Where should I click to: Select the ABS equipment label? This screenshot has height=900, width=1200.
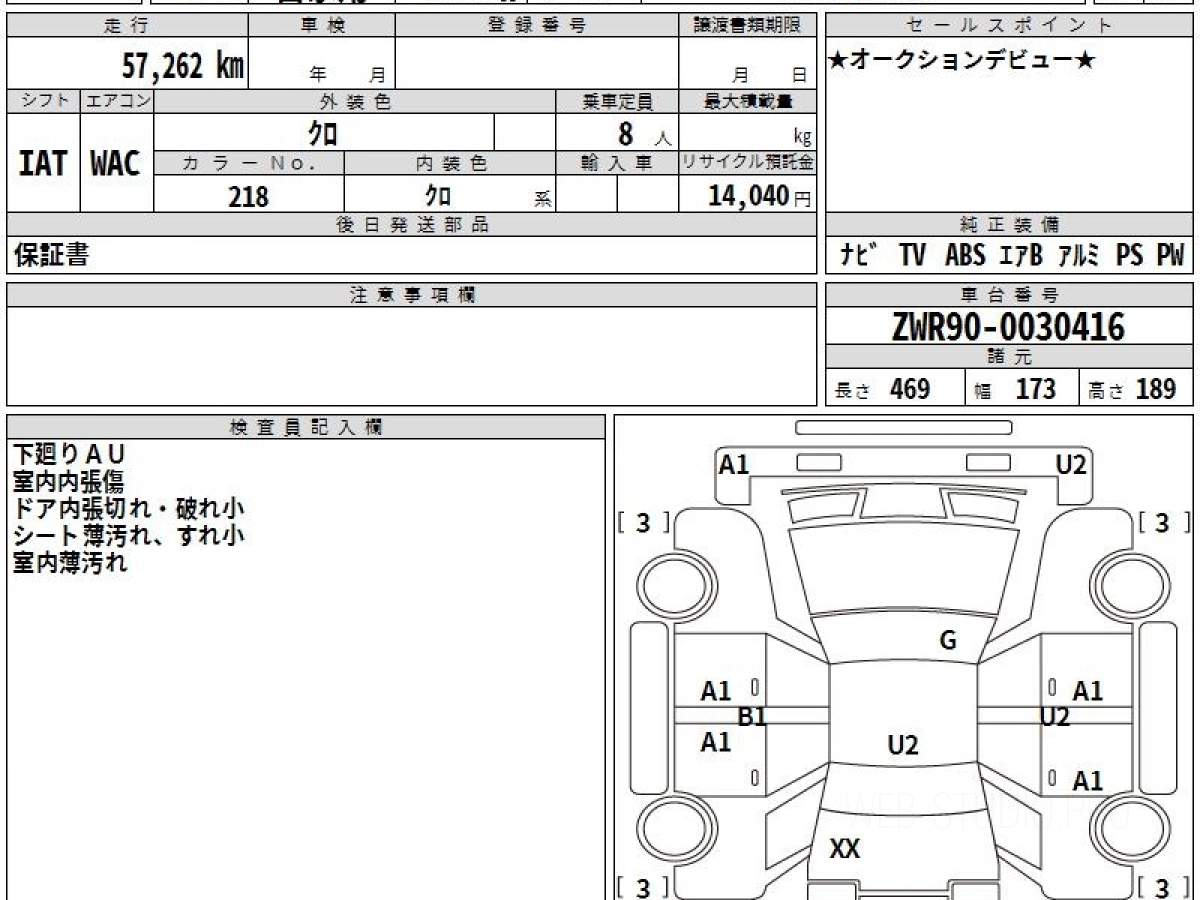click(x=965, y=256)
